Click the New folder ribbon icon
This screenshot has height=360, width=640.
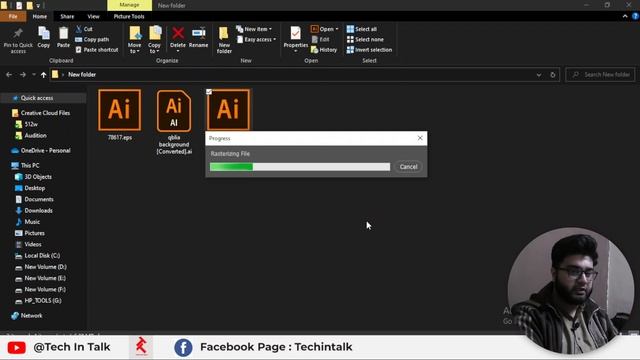tap(224, 33)
